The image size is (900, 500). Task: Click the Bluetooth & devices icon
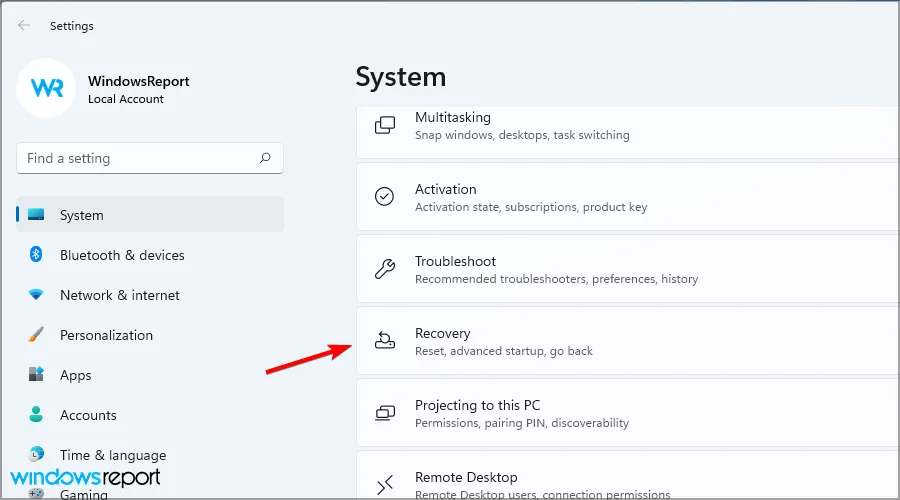point(36,255)
